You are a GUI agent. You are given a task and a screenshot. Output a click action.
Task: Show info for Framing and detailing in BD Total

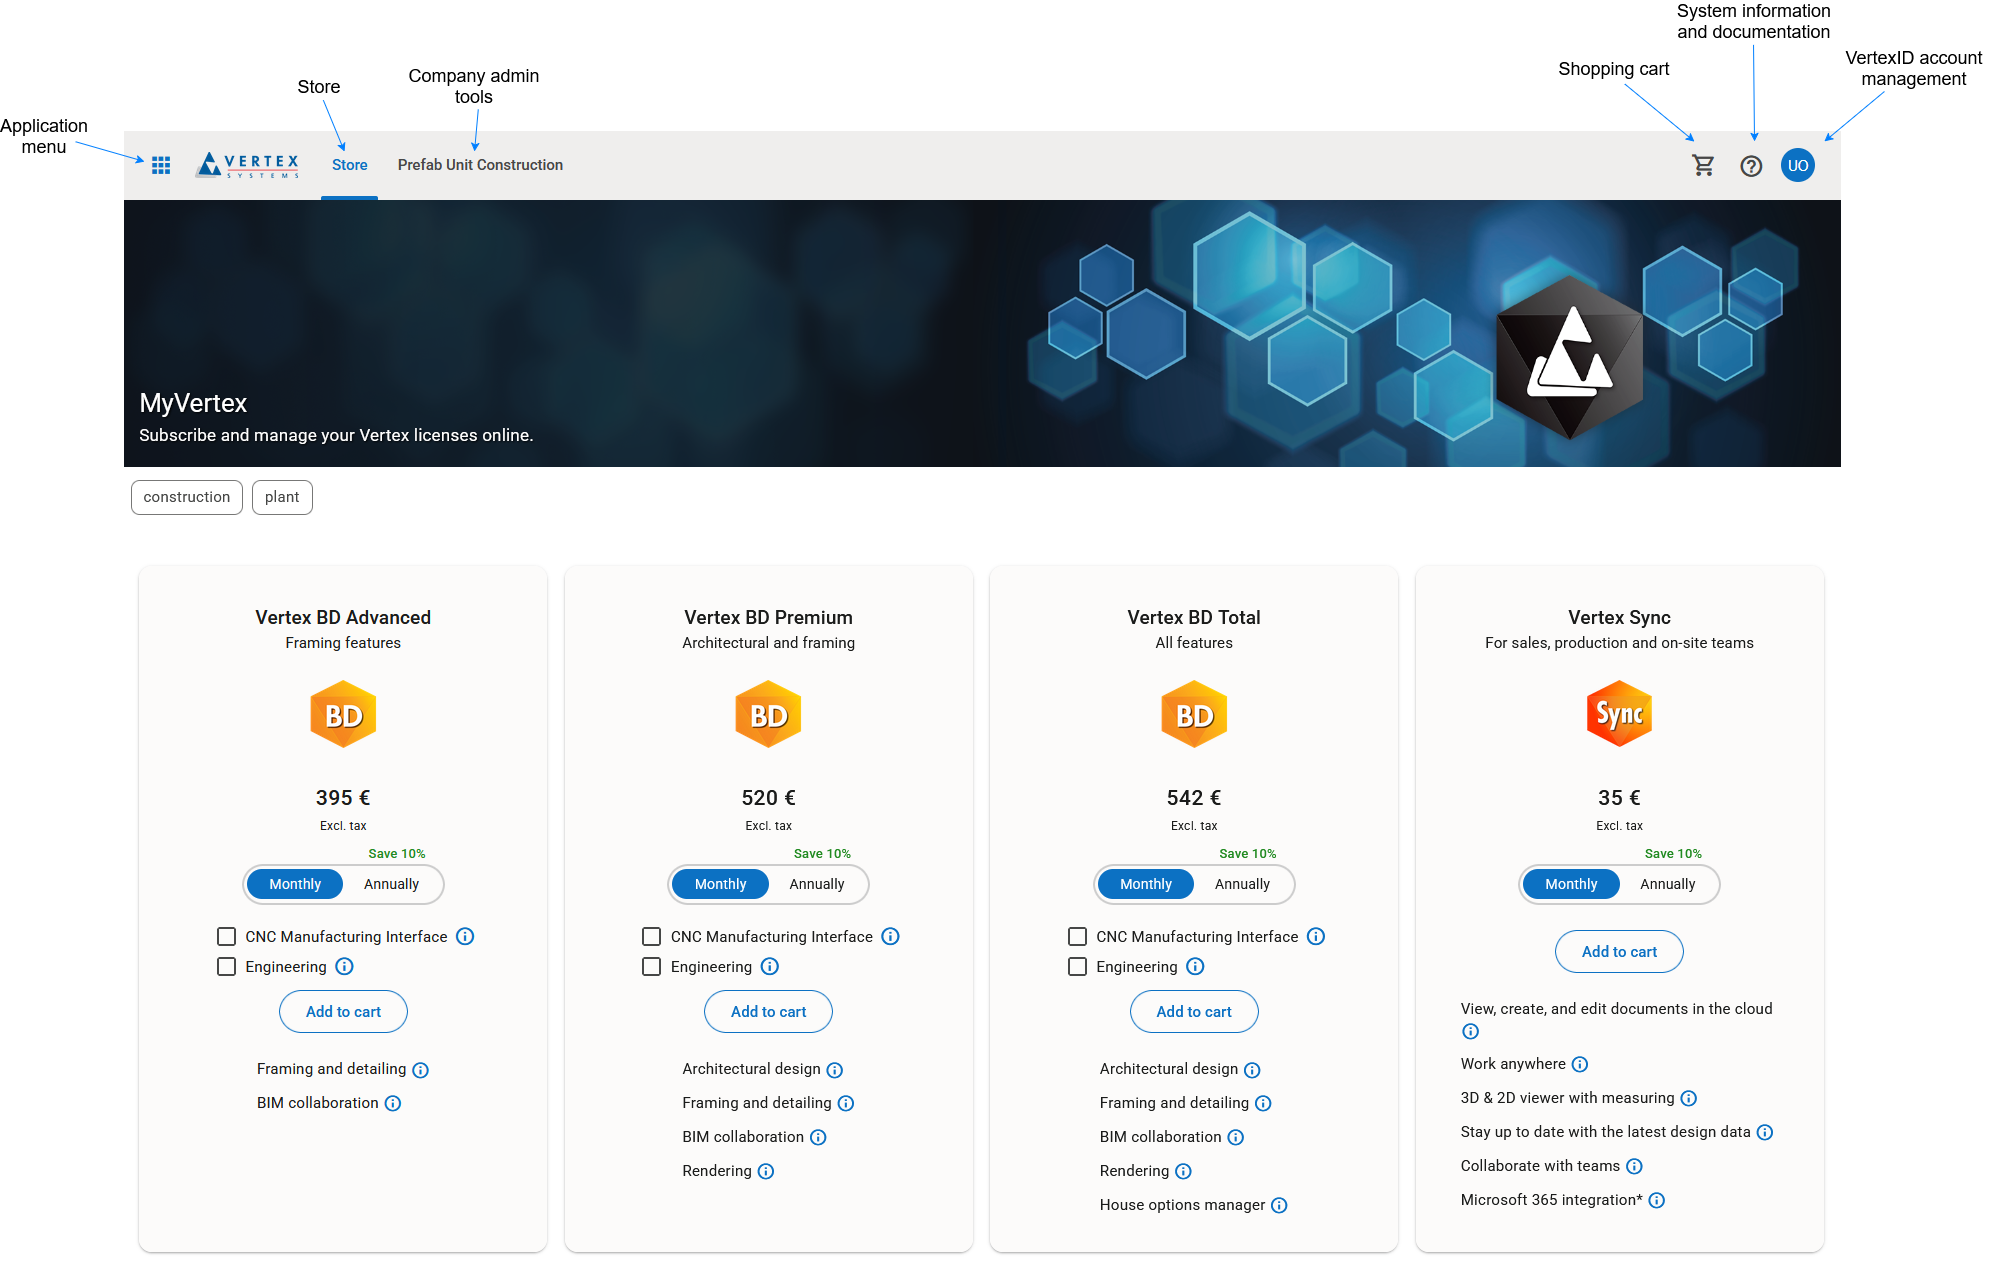[1263, 1104]
